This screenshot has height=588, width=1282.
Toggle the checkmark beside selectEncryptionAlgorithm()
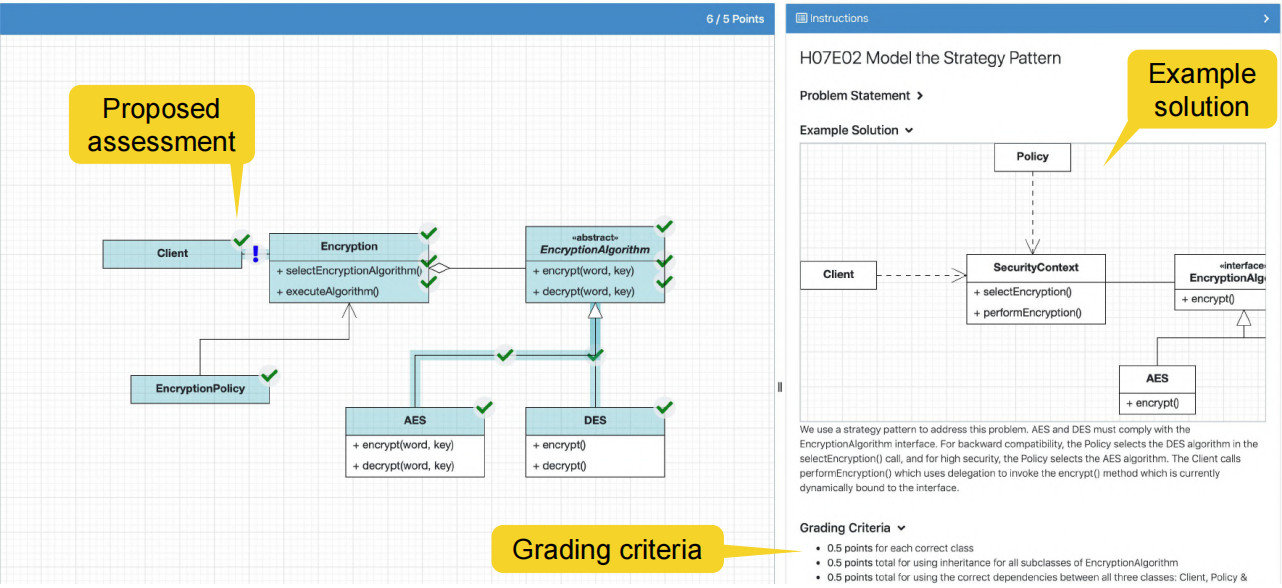[428, 261]
